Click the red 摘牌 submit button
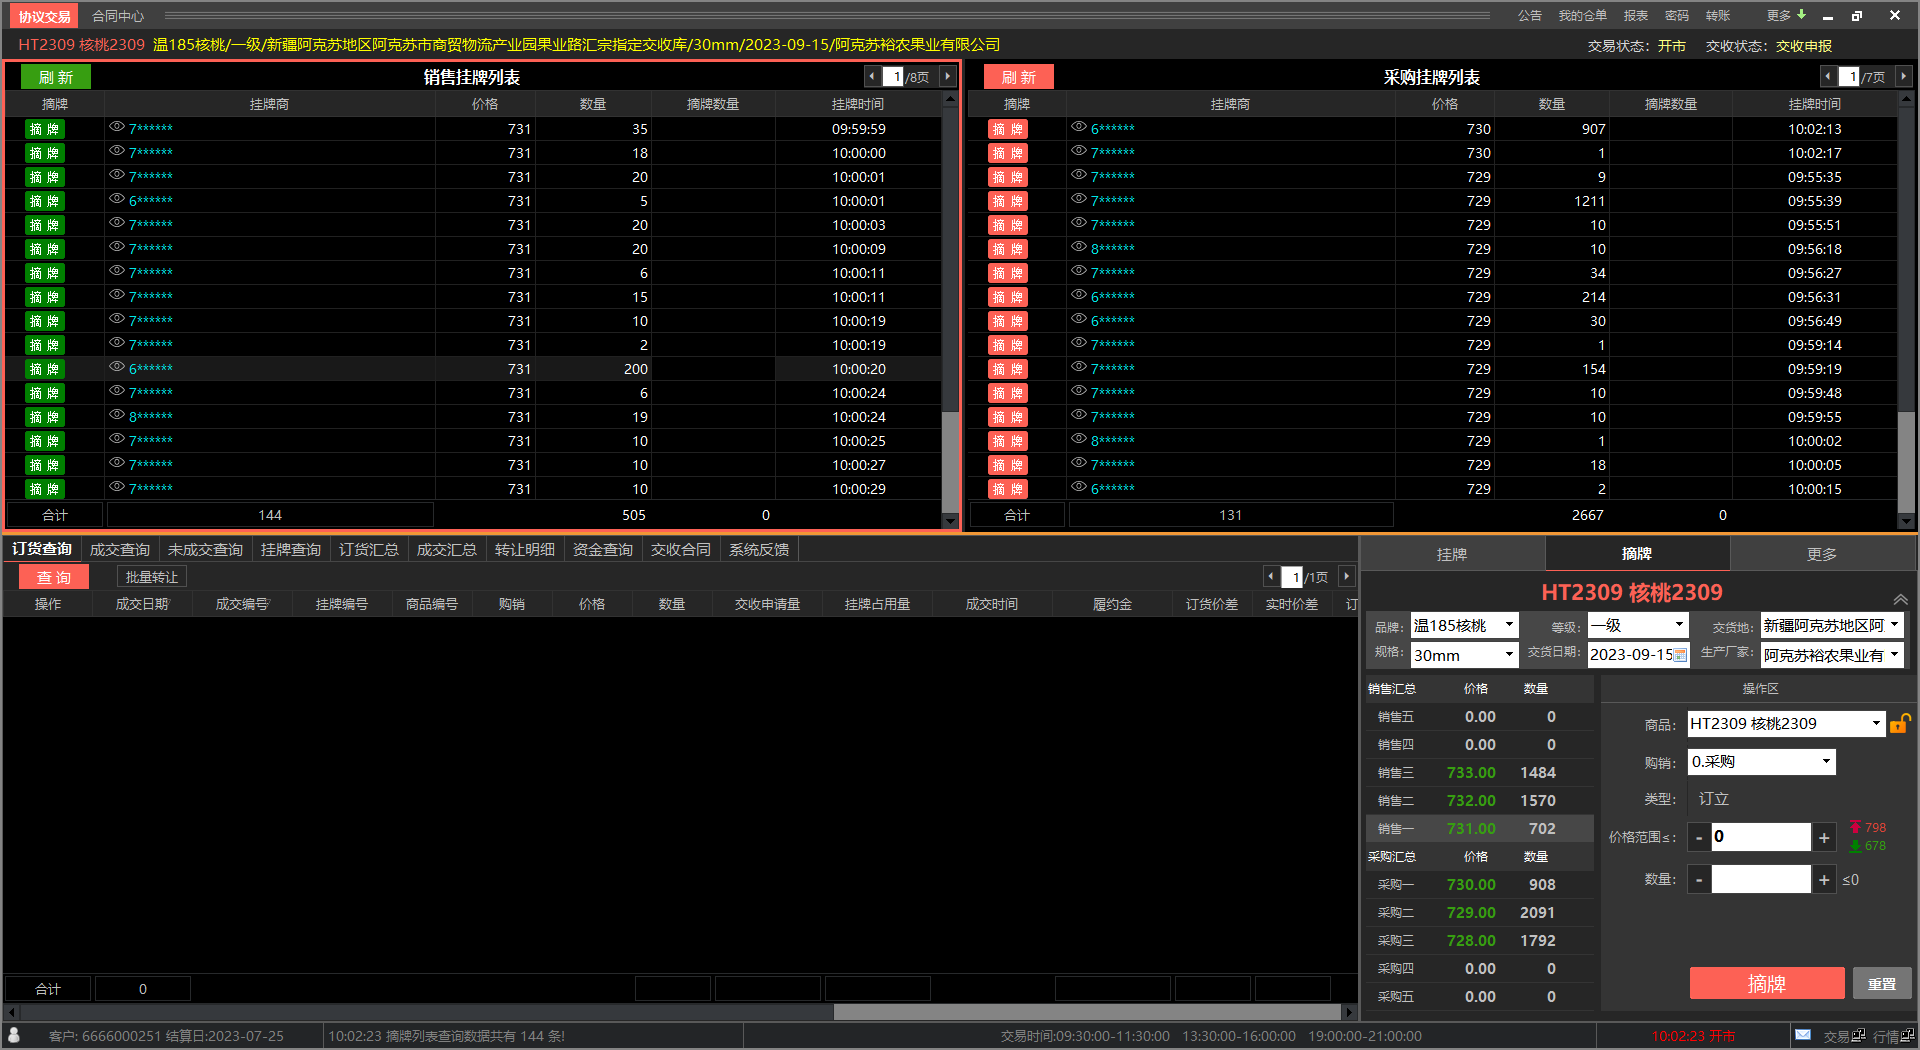Screen dimensions: 1920x1050 pos(1767,983)
